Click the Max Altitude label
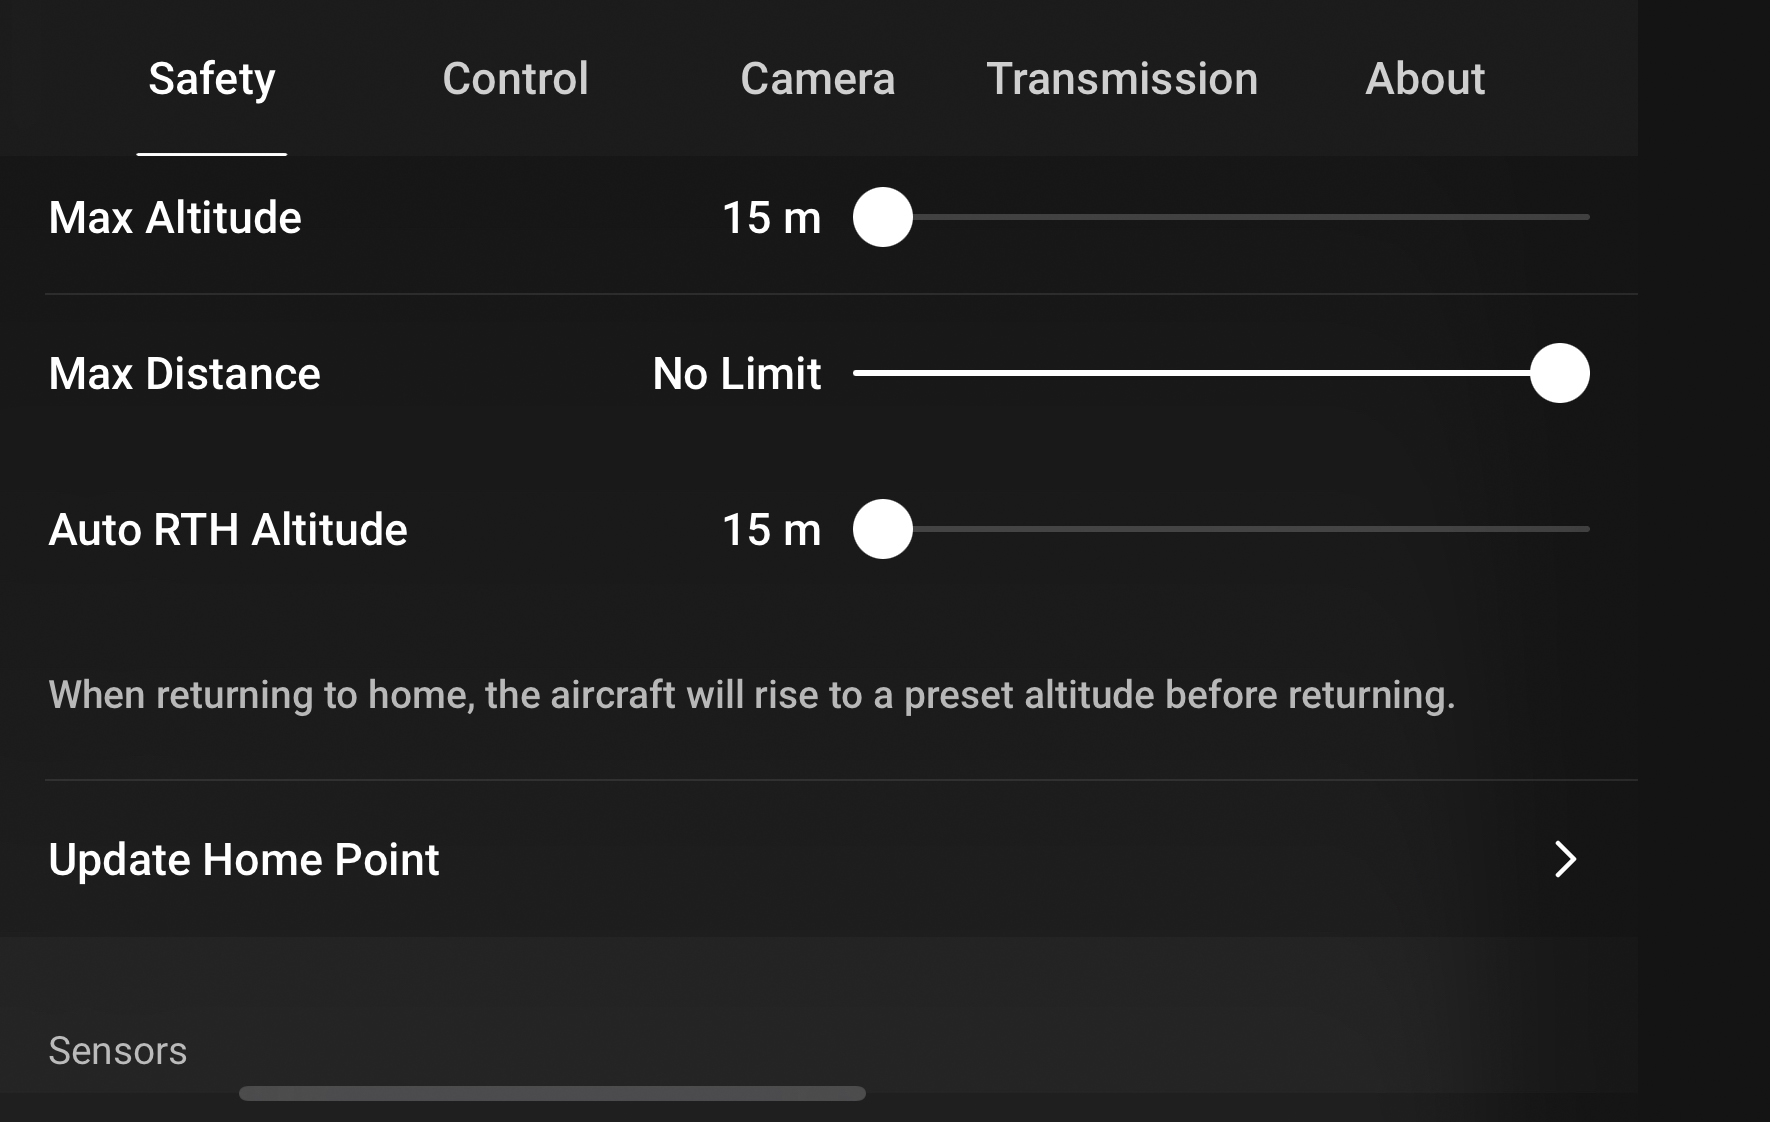Screen dimensions: 1770x1122 click(x=175, y=218)
